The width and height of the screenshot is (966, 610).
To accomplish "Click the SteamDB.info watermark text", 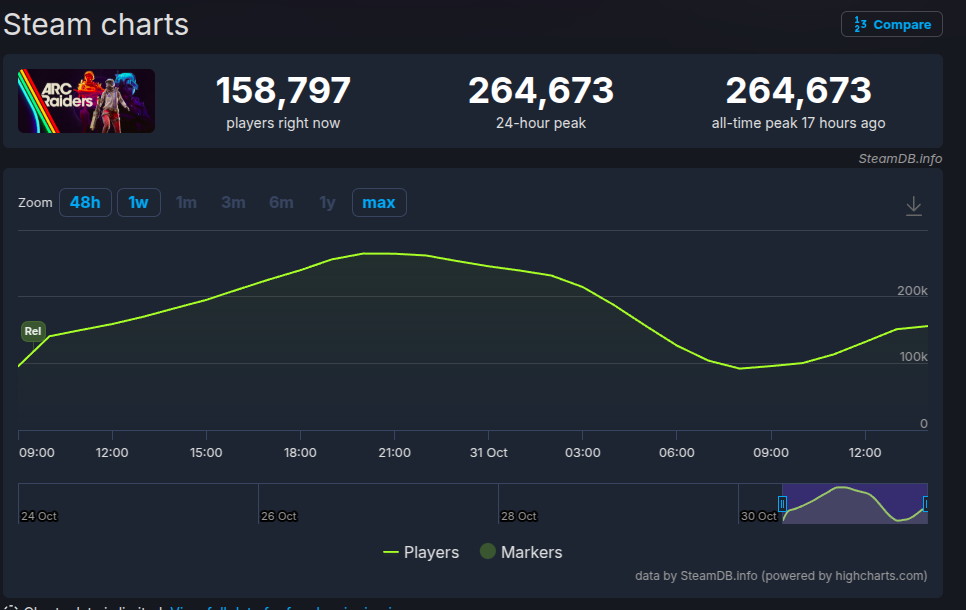I will pyautogui.click(x=899, y=158).
